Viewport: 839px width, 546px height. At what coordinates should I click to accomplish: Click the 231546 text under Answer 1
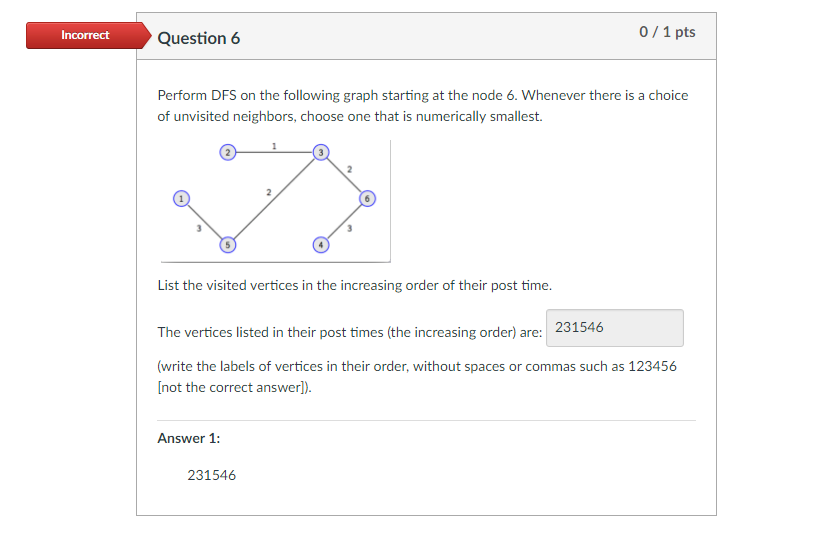coord(211,475)
